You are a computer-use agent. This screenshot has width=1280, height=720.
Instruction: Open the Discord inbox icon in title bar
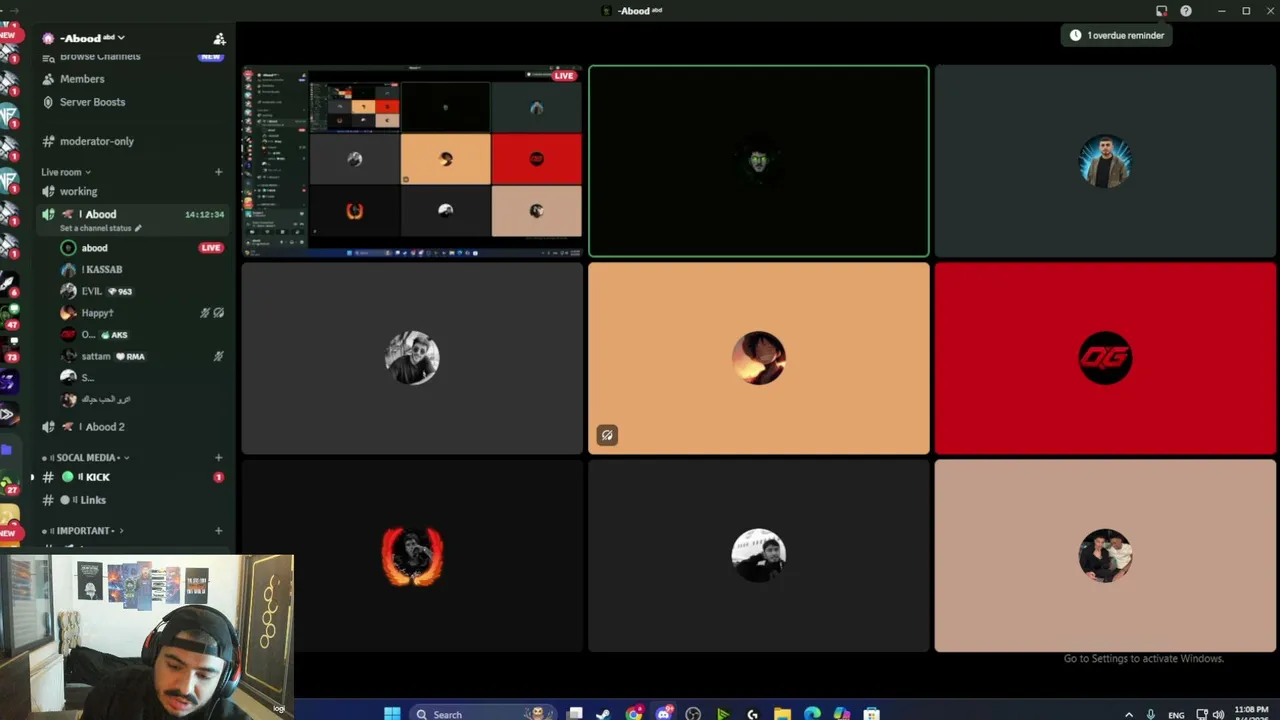point(1161,11)
